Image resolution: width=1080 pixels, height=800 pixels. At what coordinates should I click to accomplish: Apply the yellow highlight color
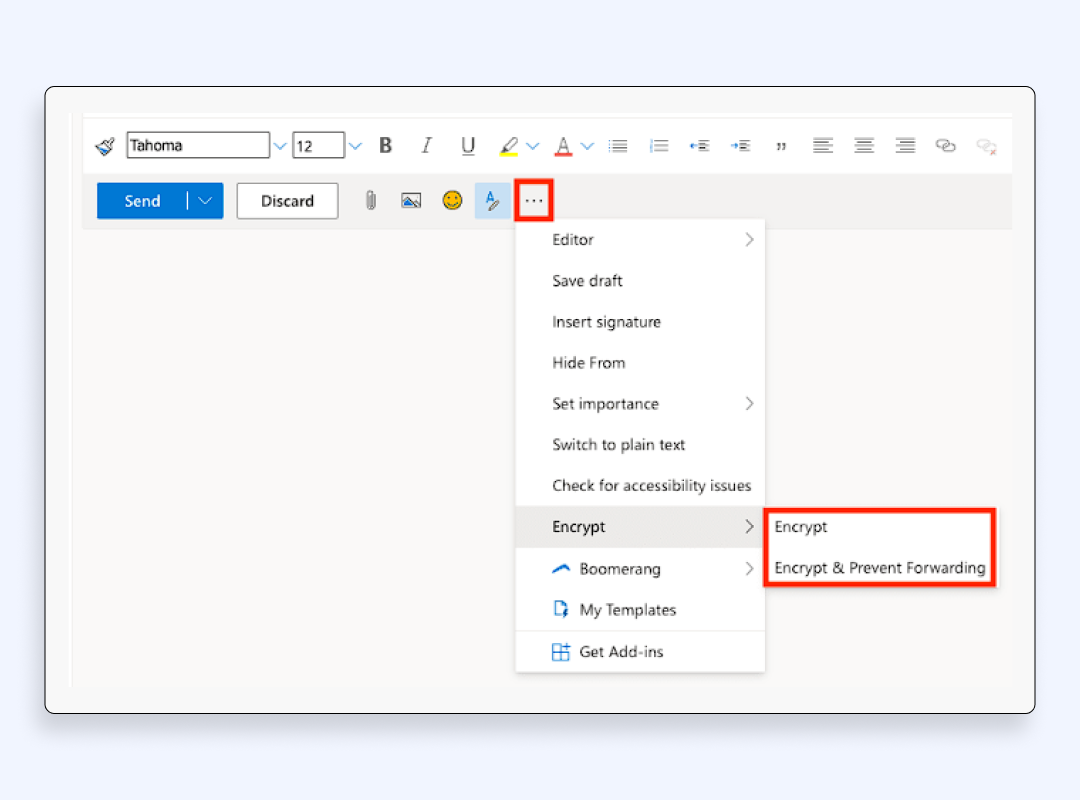[x=509, y=146]
